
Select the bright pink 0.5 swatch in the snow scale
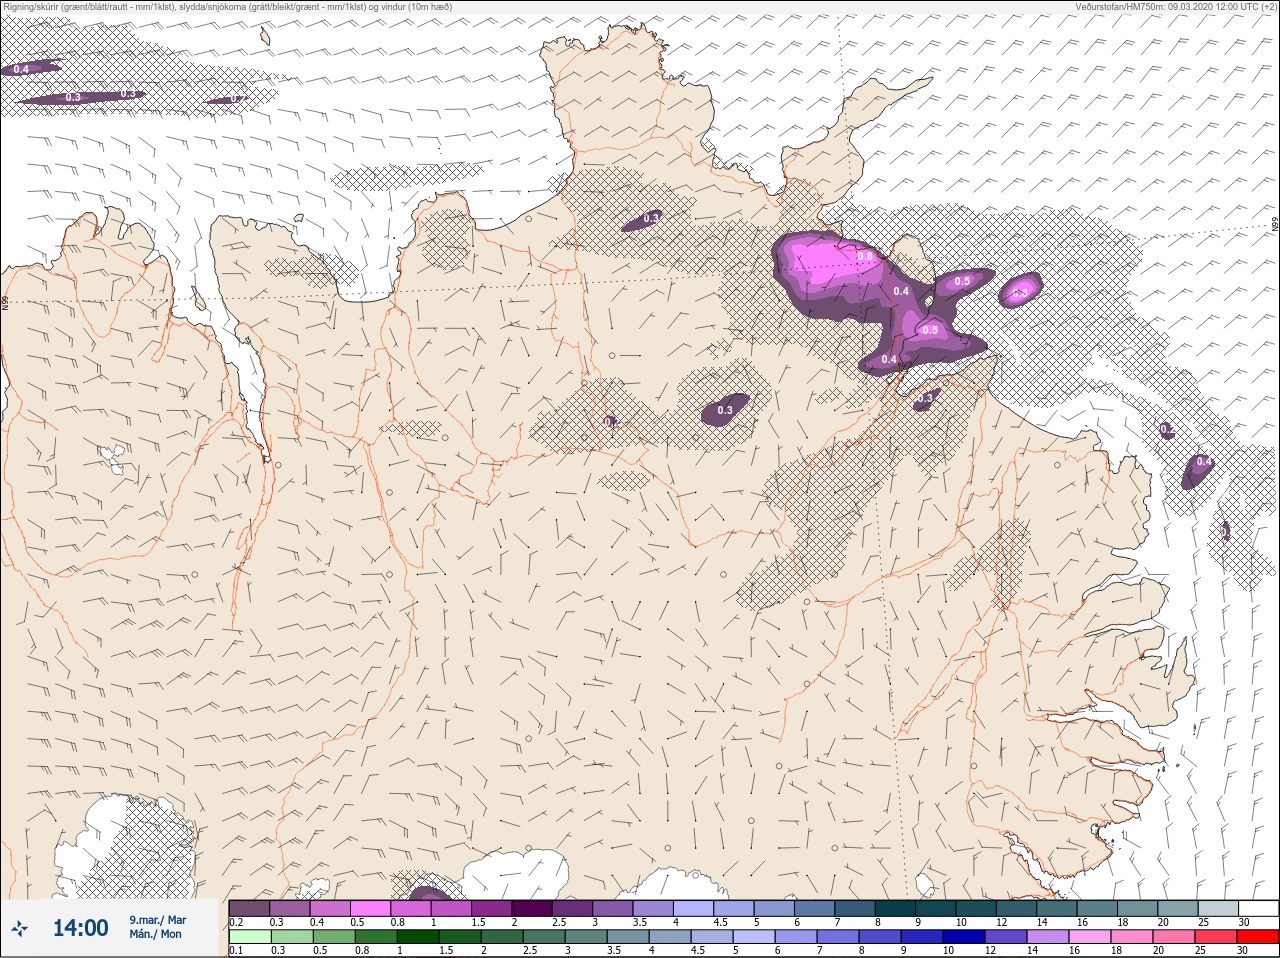point(370,908)
